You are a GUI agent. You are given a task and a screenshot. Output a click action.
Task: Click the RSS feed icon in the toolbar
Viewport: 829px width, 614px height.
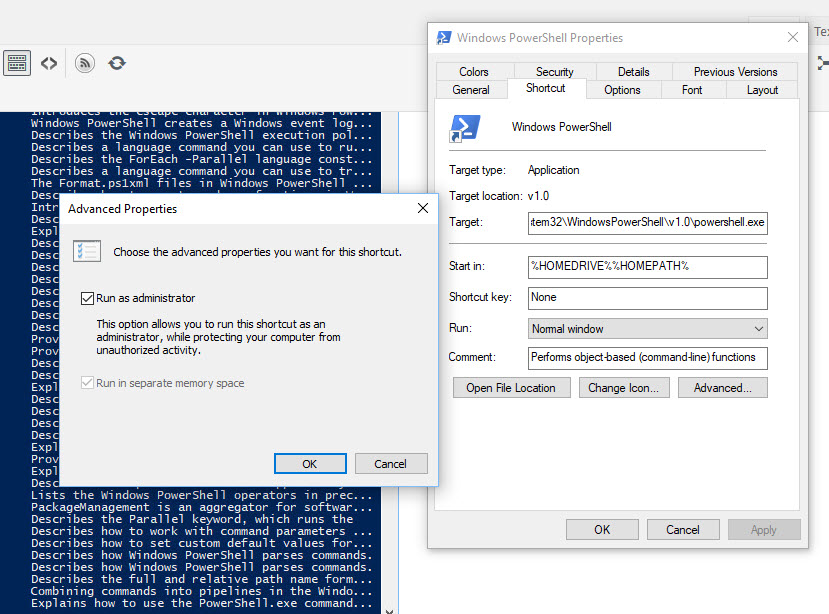click(x=85, y=63)
